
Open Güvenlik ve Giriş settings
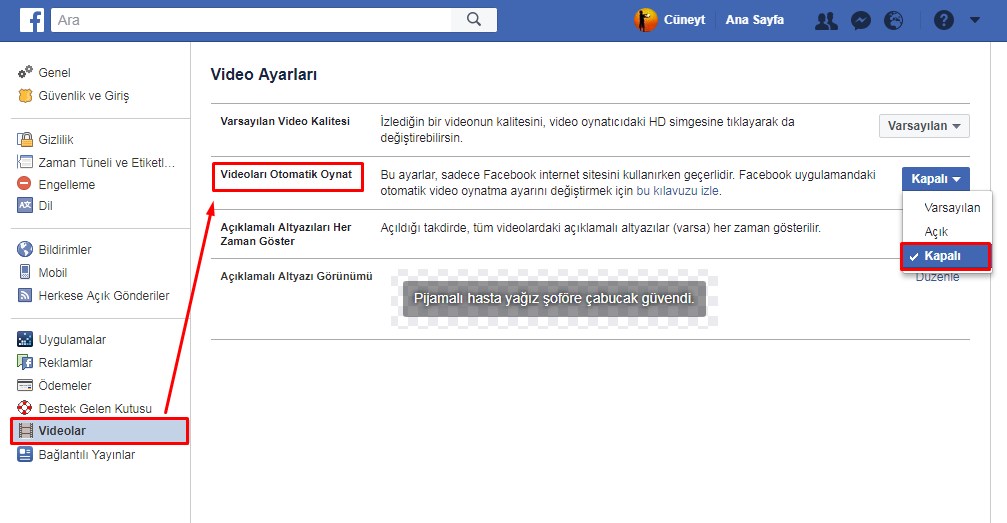[x=83, y=96]
